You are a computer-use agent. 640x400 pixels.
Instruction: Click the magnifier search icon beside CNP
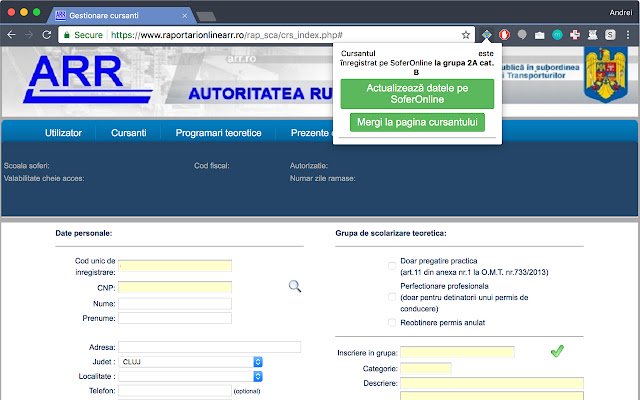[295, 286]
